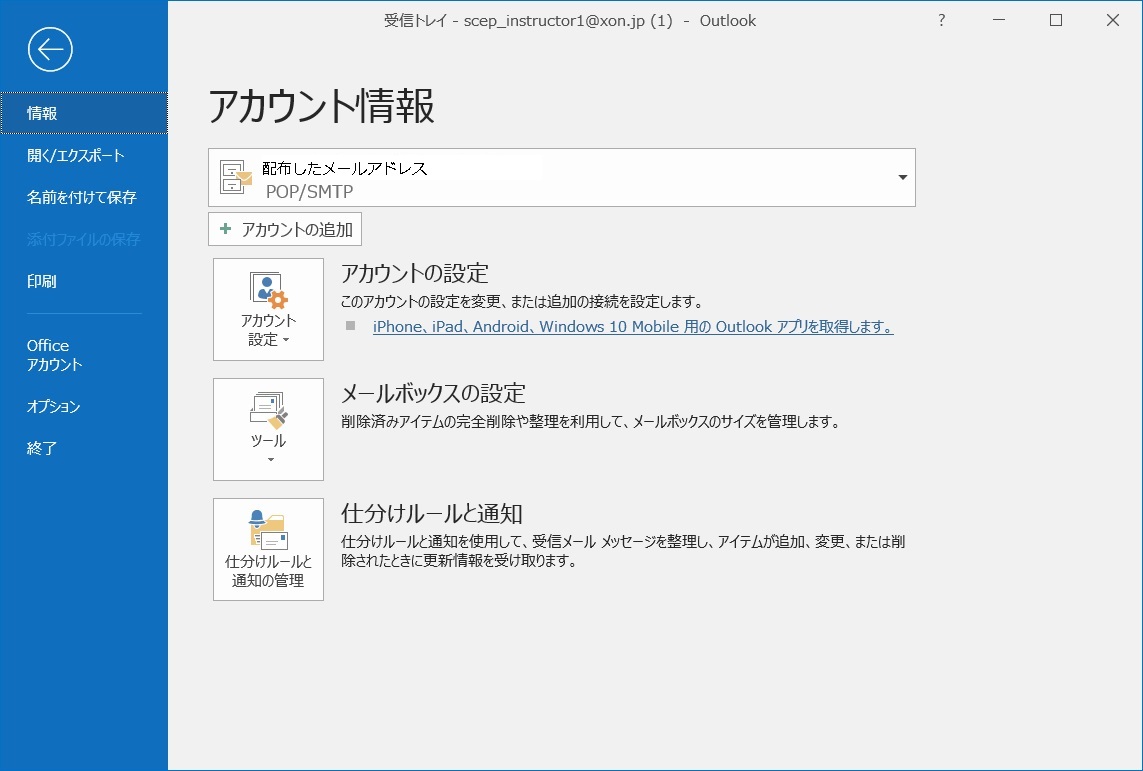Click the back arrow circle icon
This screenshot has width=1143, height=771.
coord(50,49)
